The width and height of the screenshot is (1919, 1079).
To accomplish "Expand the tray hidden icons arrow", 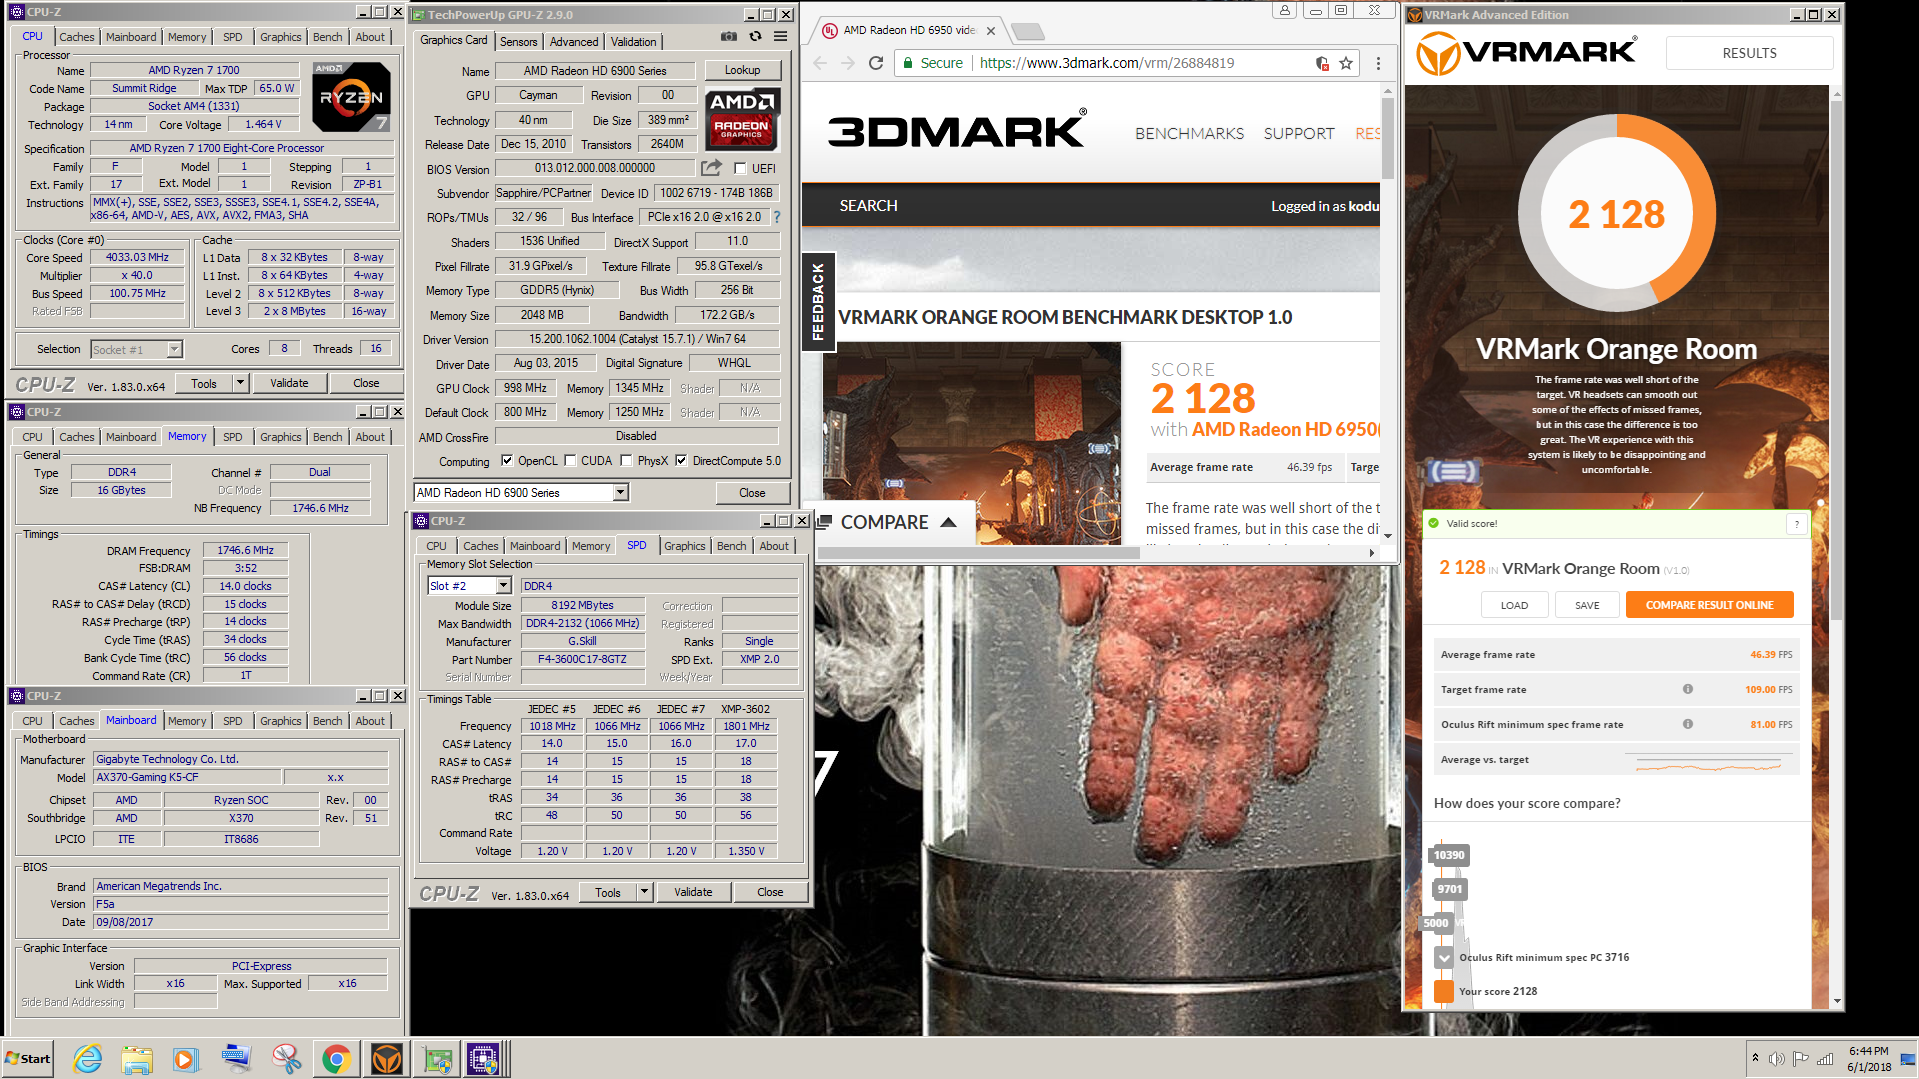I will click(1755, 1058).
